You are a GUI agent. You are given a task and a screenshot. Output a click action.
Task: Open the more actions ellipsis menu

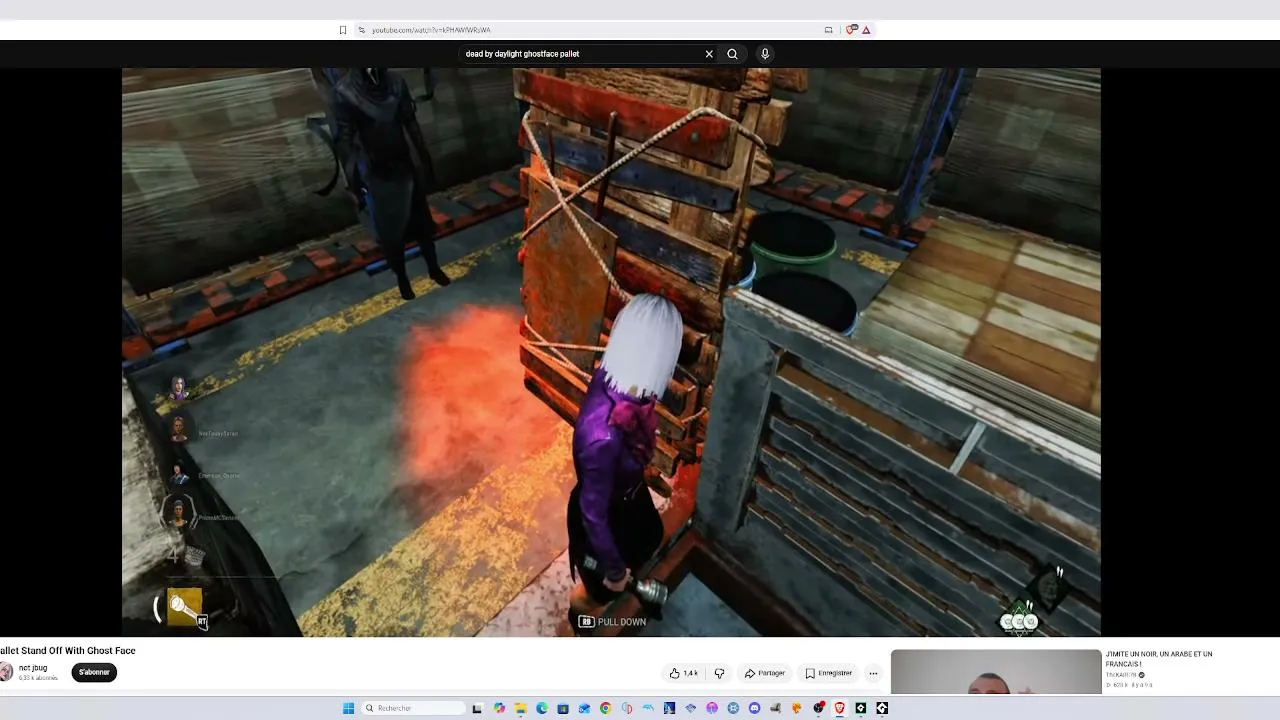873,674
